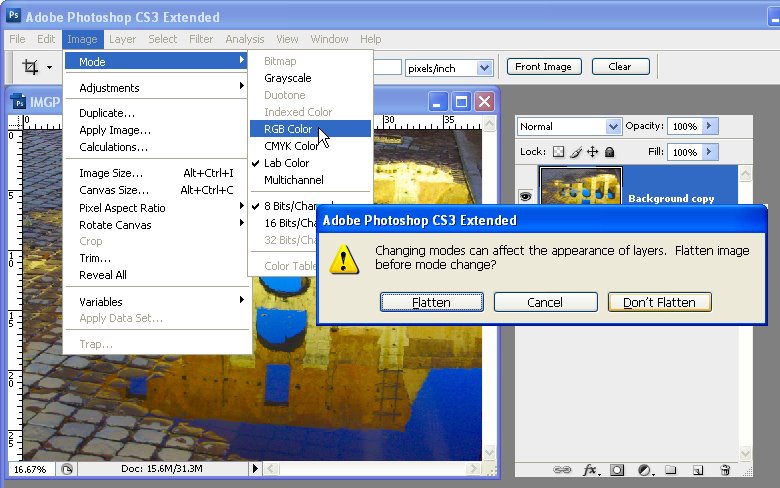Image resolution: width=780 pixels, height=488 pixels.
Task: Click Cancel in the mode change dialog
Action: click(x=545, y=302)
